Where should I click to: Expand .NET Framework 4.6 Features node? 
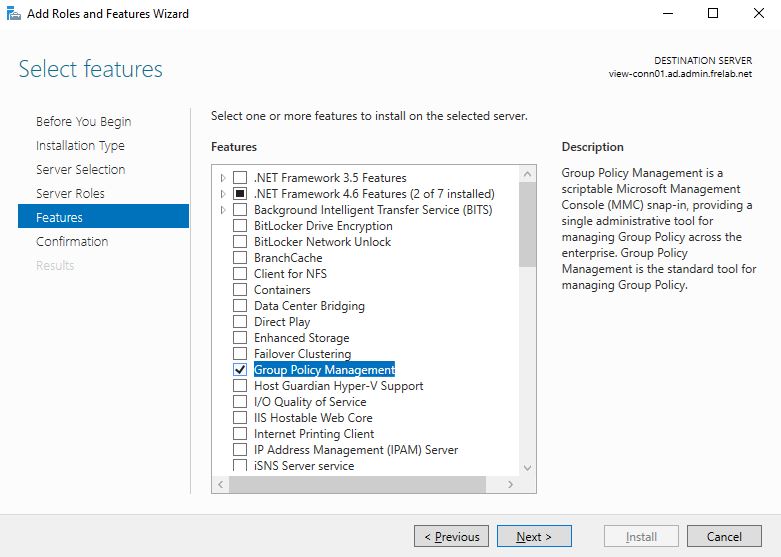[222, 194]
